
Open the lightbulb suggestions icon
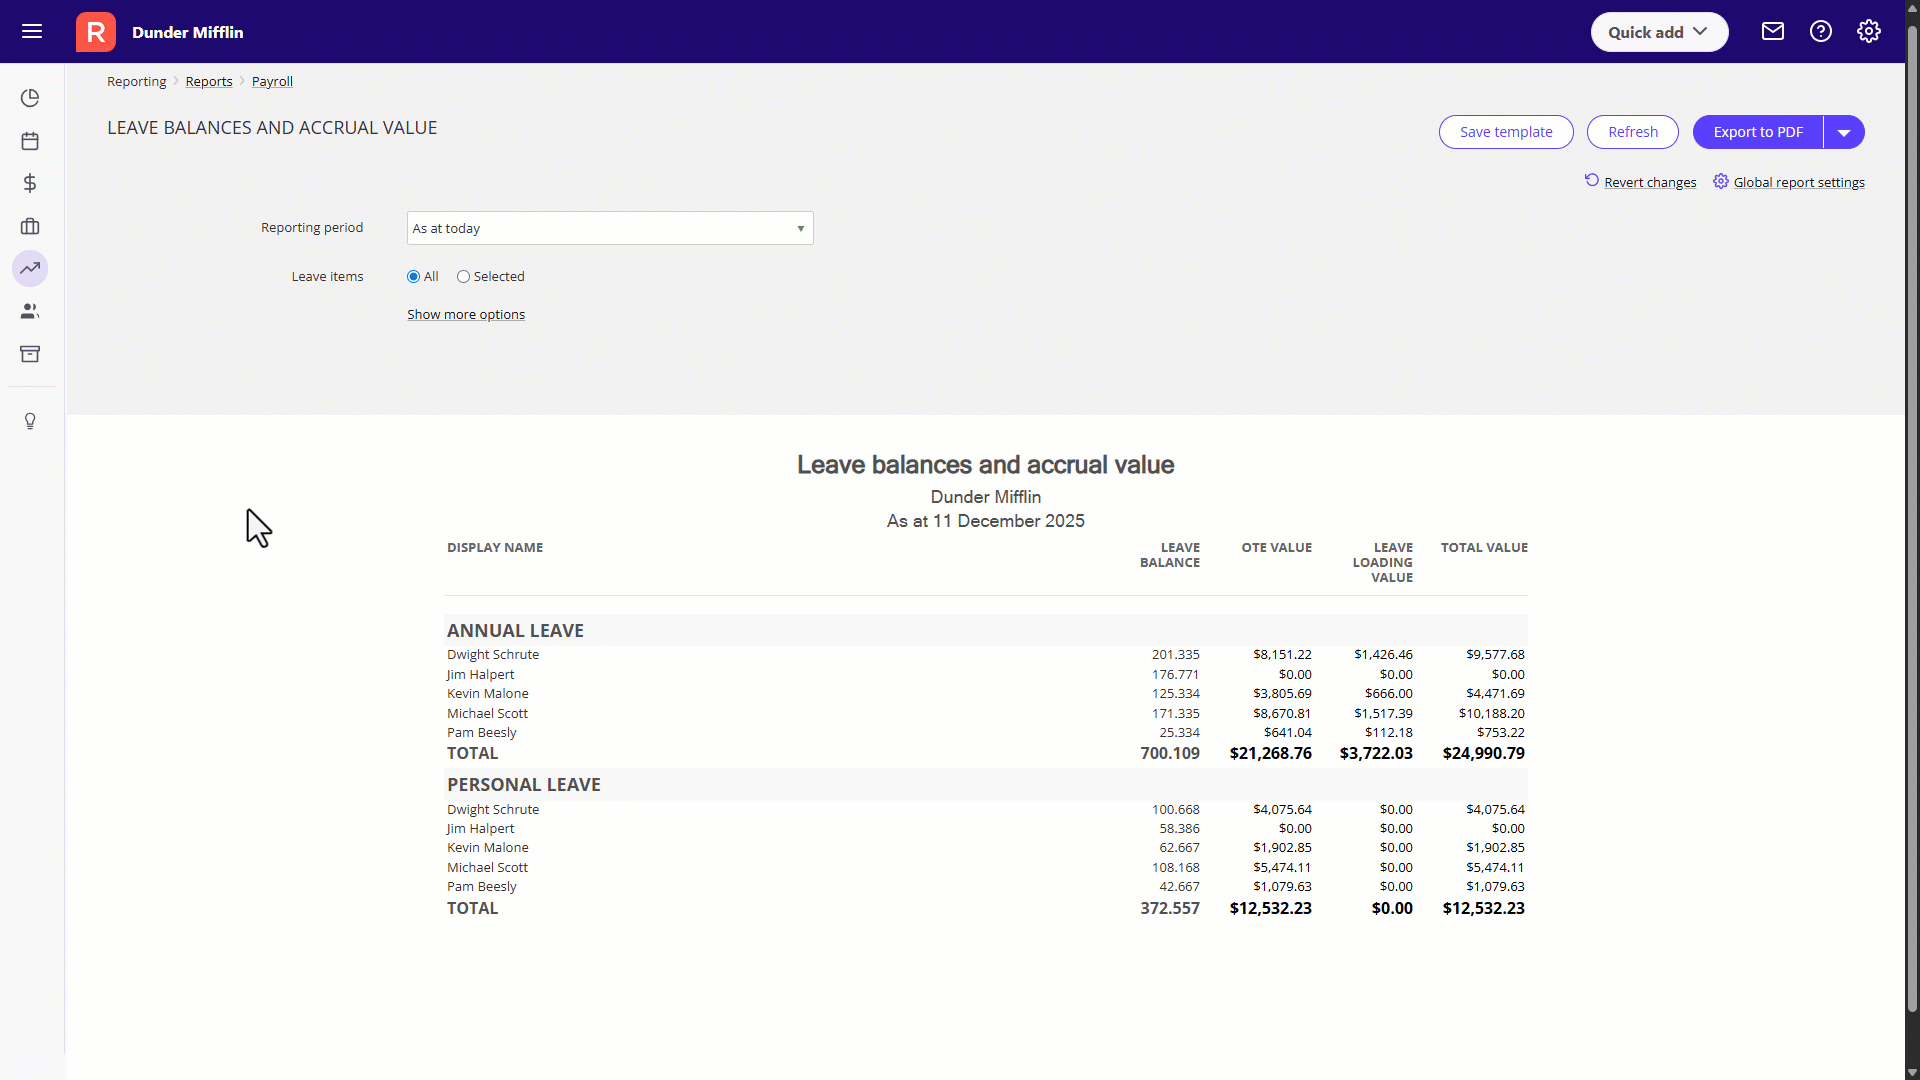pyautogui.click(x=30, y=421)
